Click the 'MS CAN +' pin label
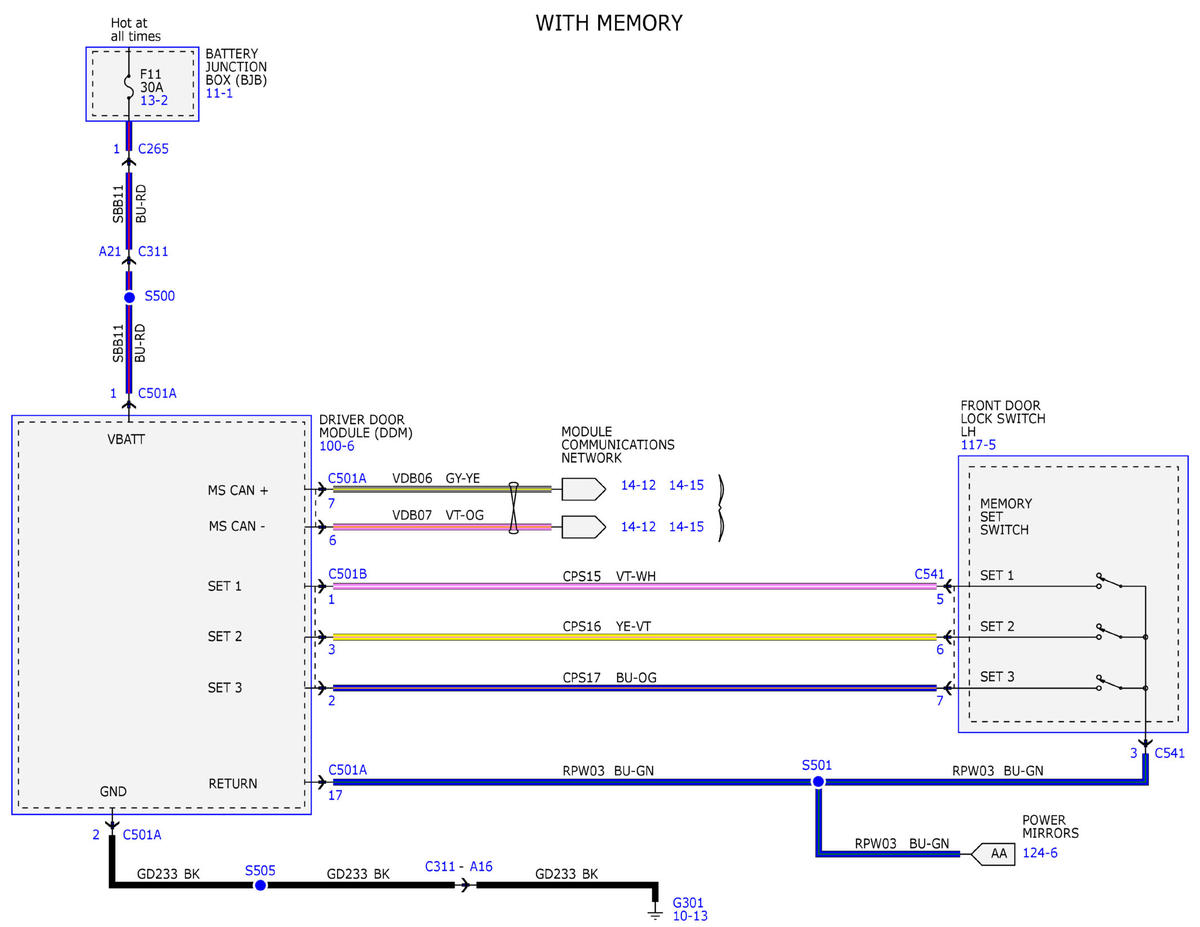The width and height of the screenshot is (1200, 927). (238, 490)
